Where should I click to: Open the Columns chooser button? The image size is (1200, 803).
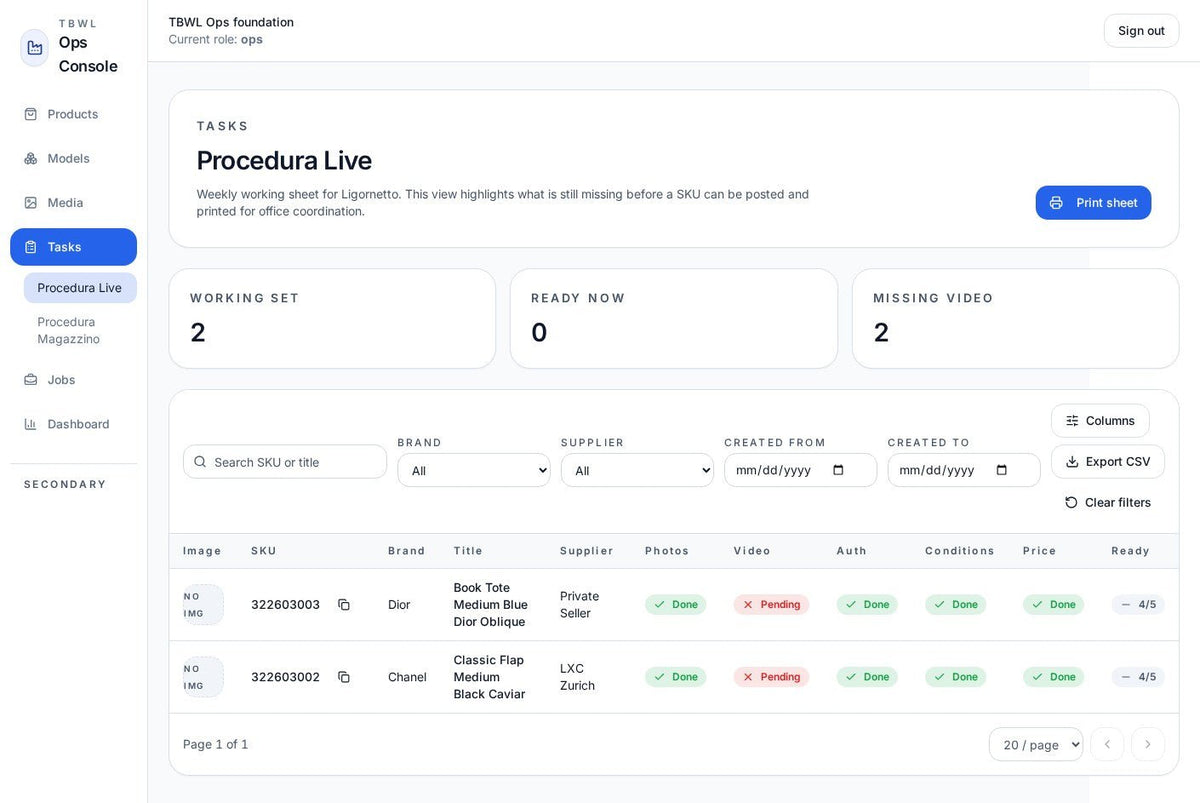[1100, 420]
